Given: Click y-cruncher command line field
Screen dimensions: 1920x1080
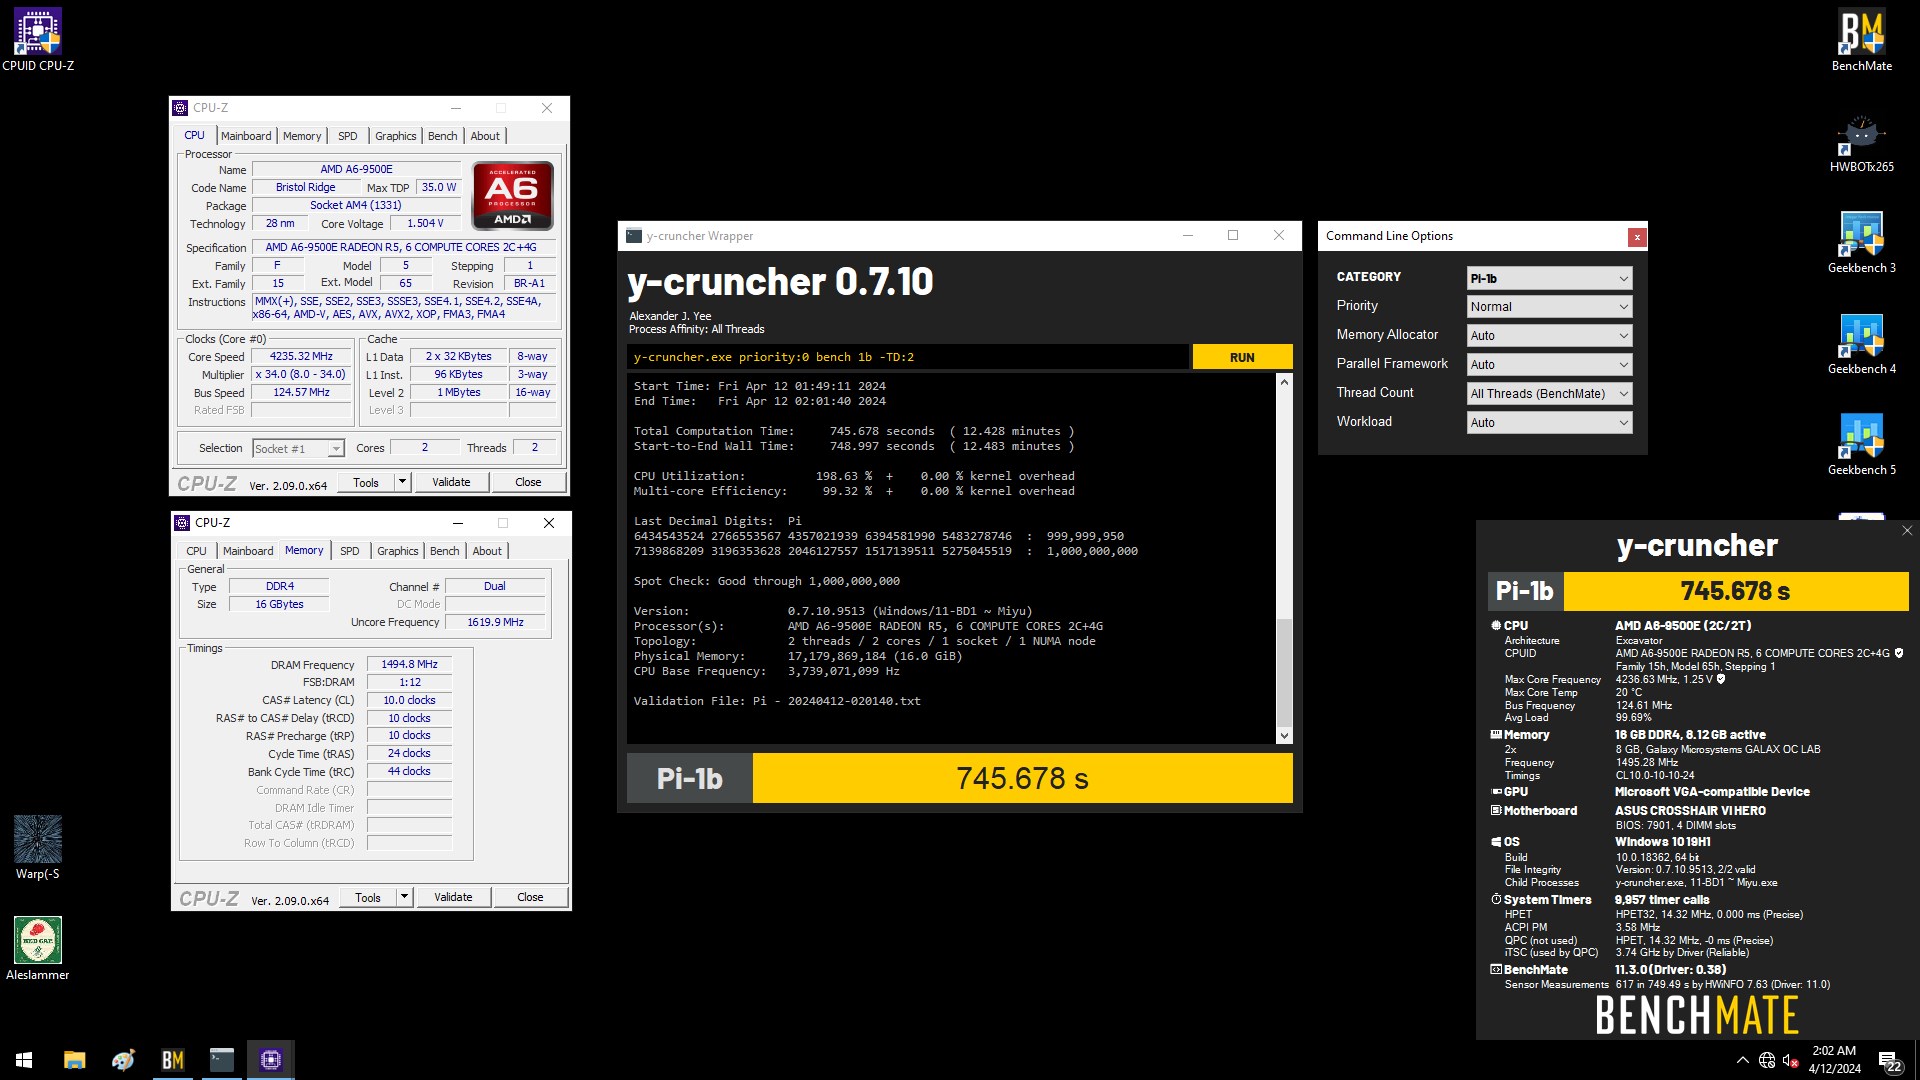Looking at the screenshot, I should click(908, 357).
